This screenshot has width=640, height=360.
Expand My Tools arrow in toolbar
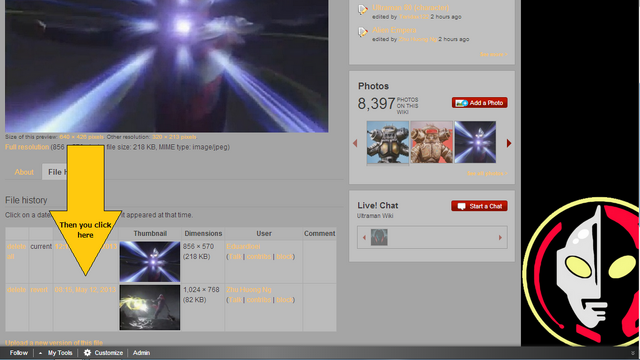click(40, 353)
